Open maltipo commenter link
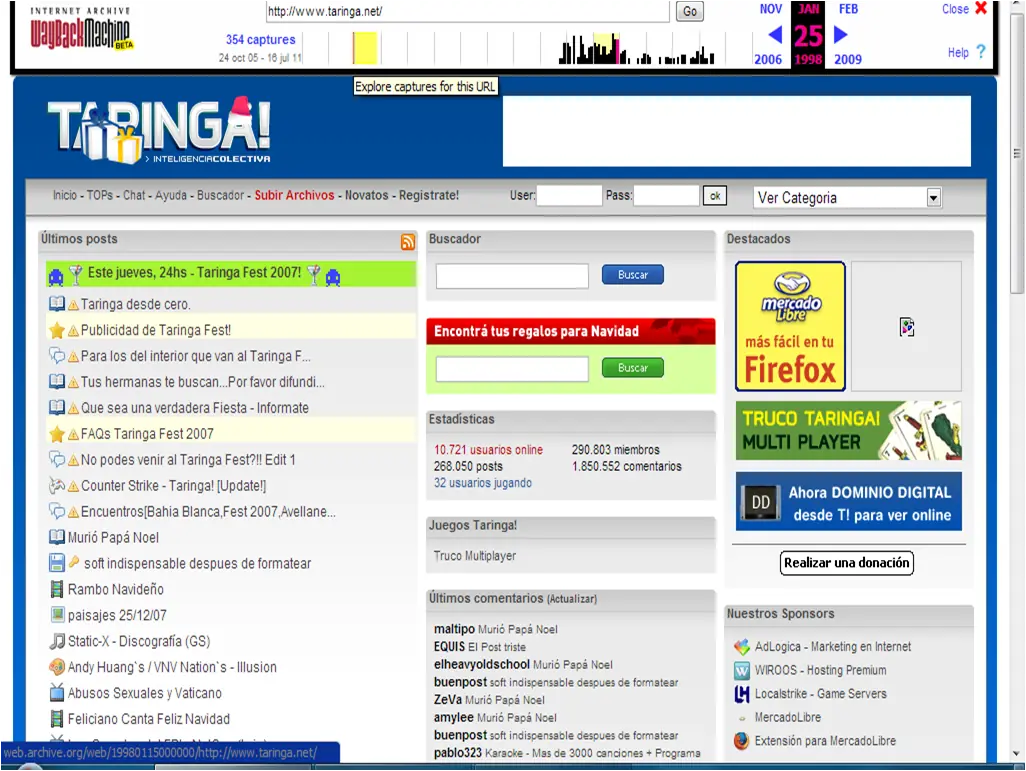The height and width of the screenshot is (771, 1026). pyautogui.click(x=454, y=629)
